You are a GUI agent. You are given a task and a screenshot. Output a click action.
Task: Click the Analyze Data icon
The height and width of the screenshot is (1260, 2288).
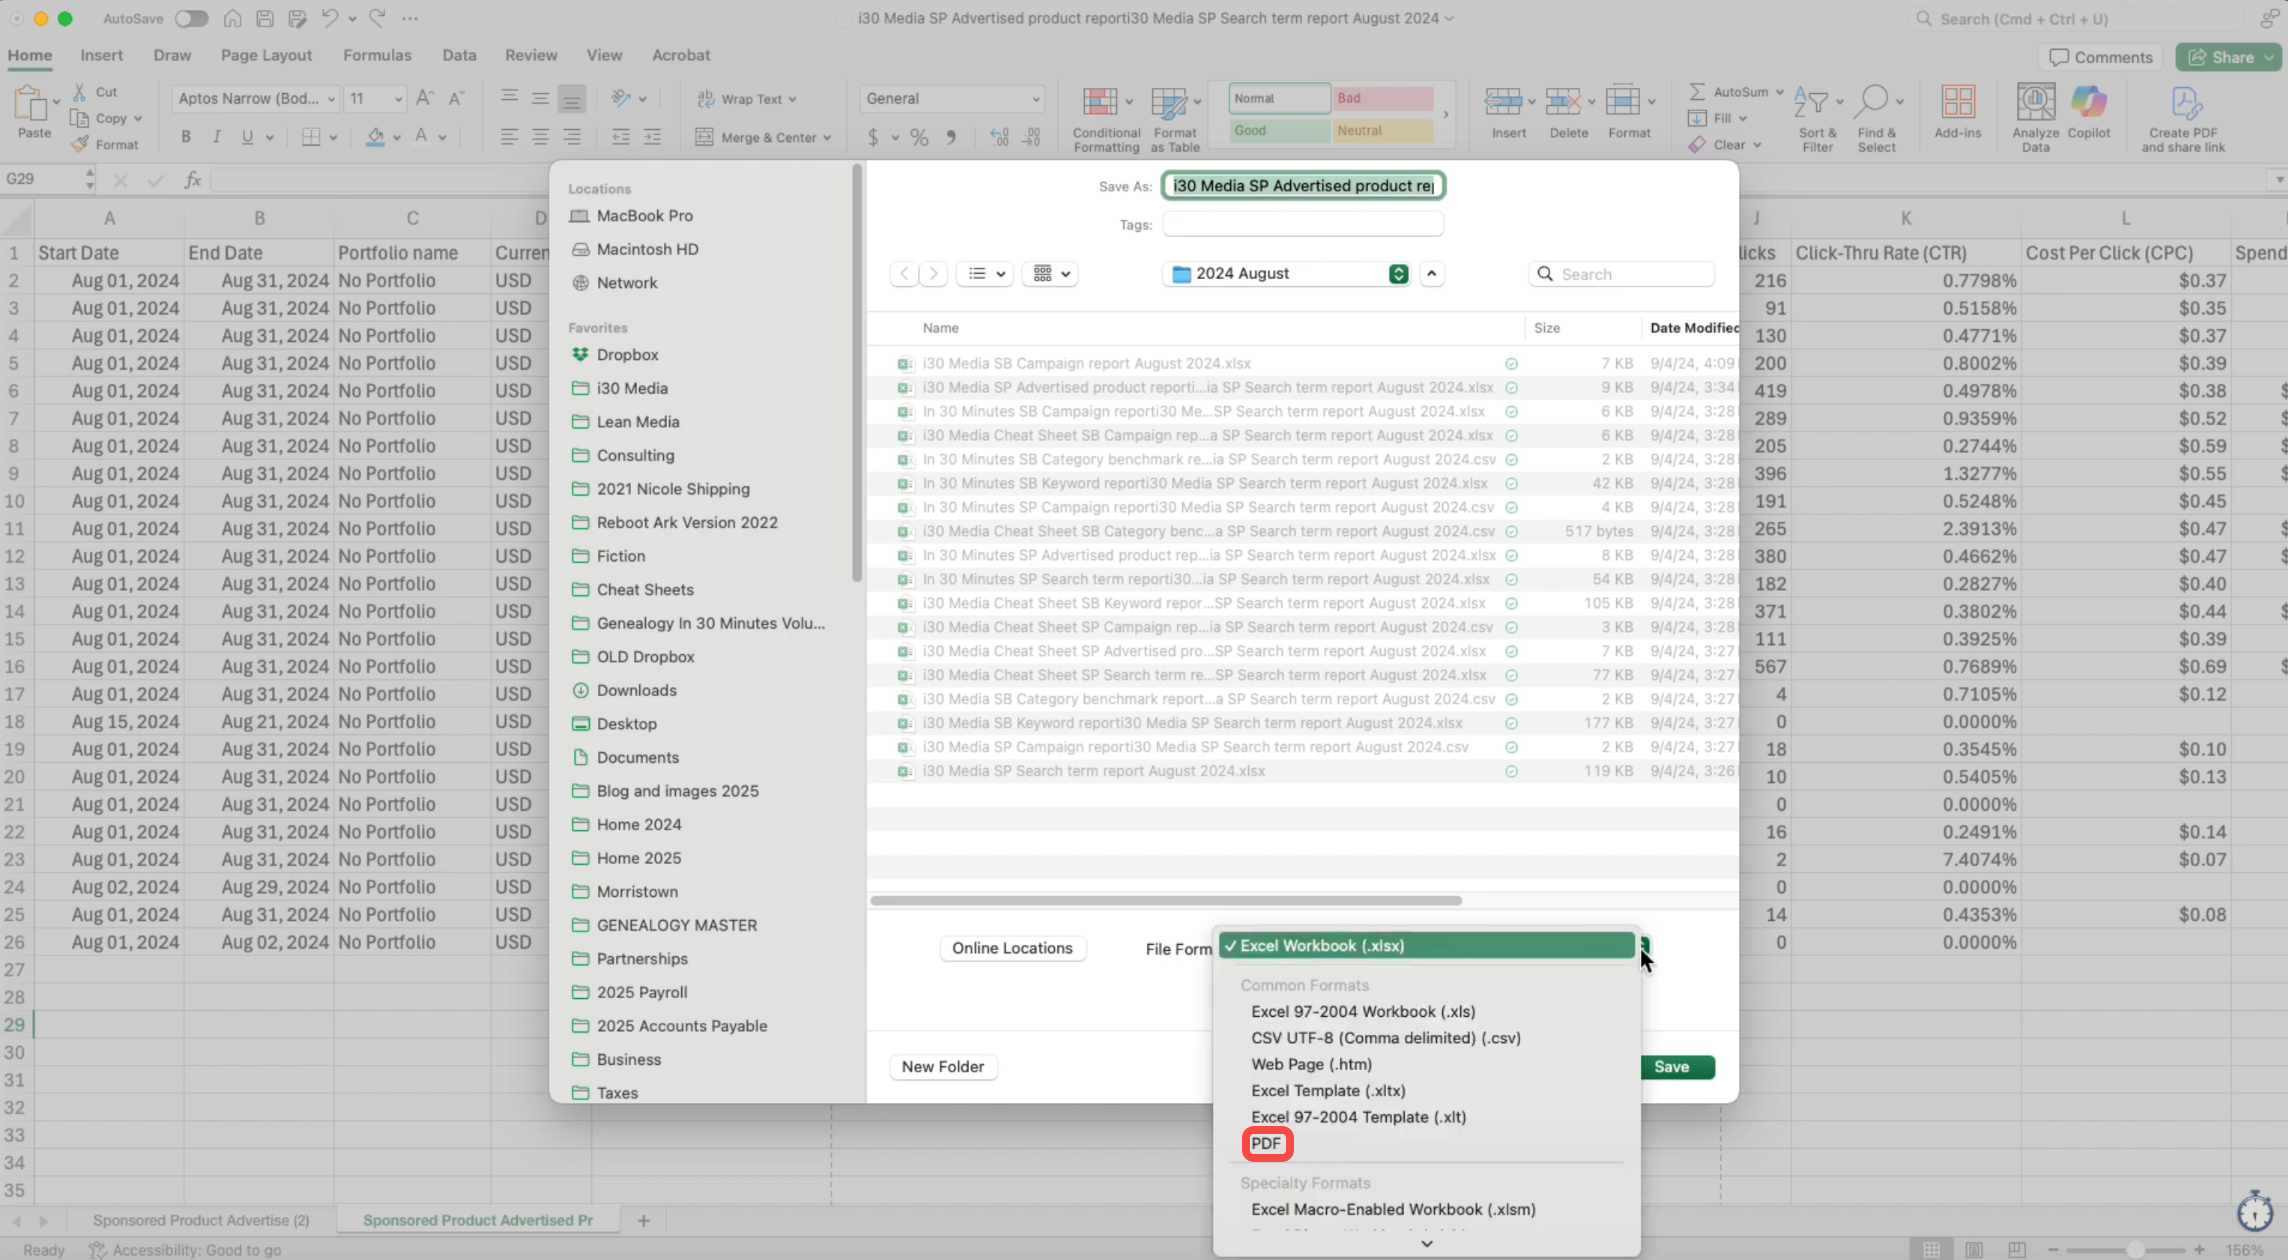[2035, 102]
